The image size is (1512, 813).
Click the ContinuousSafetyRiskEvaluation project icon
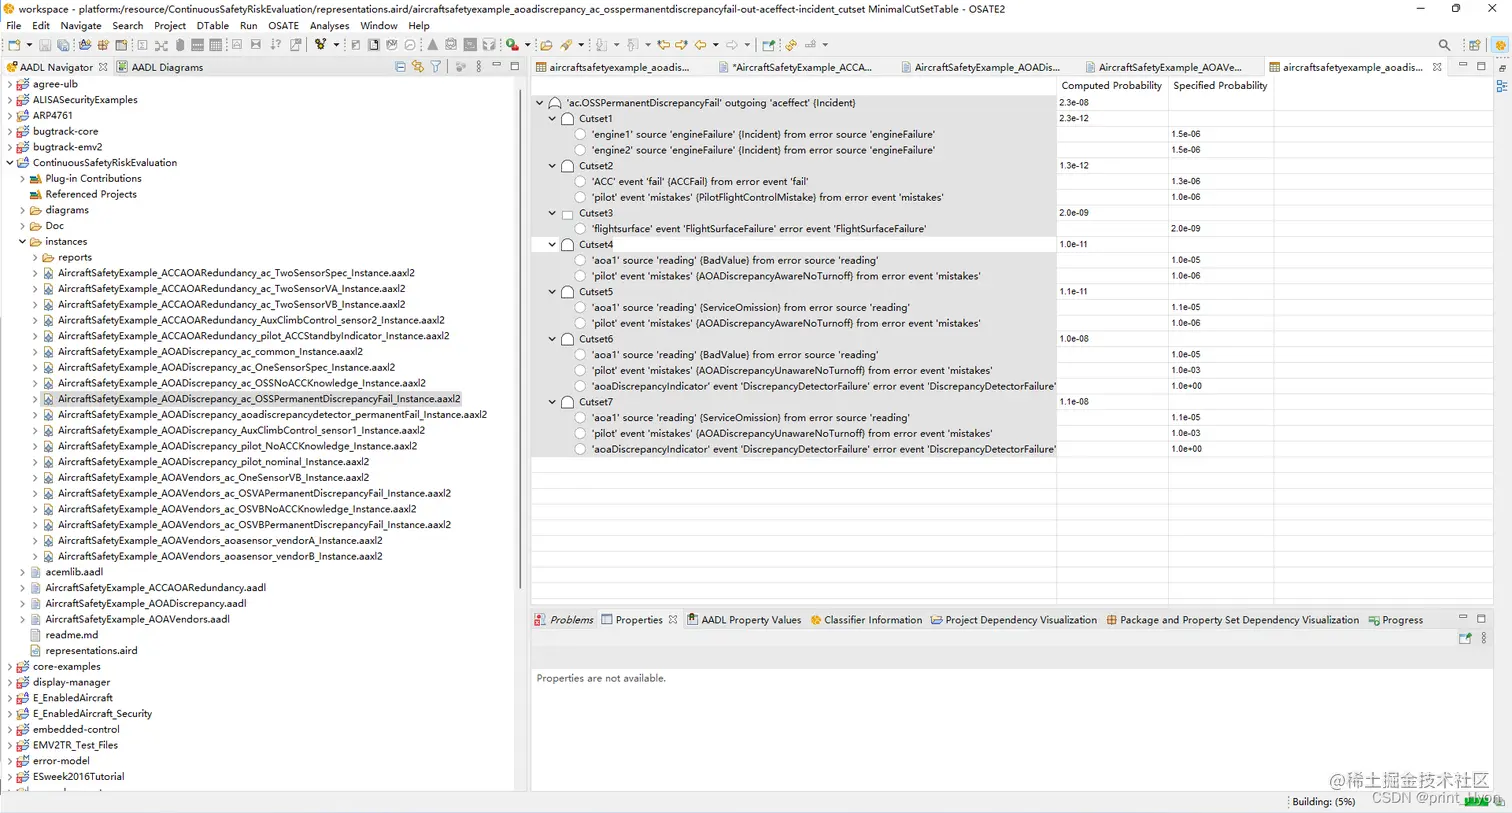tap(23, 163)
